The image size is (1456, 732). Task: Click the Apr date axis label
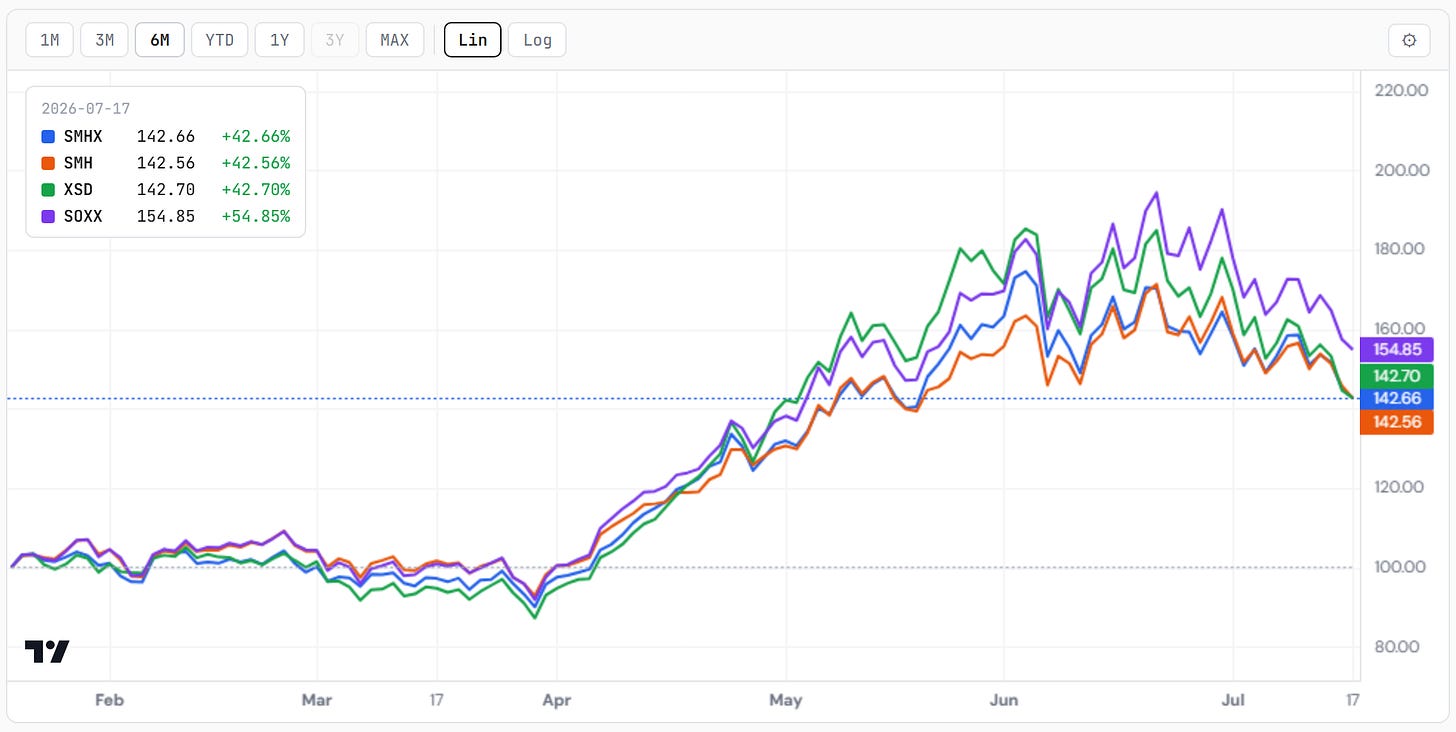point(557,701)
